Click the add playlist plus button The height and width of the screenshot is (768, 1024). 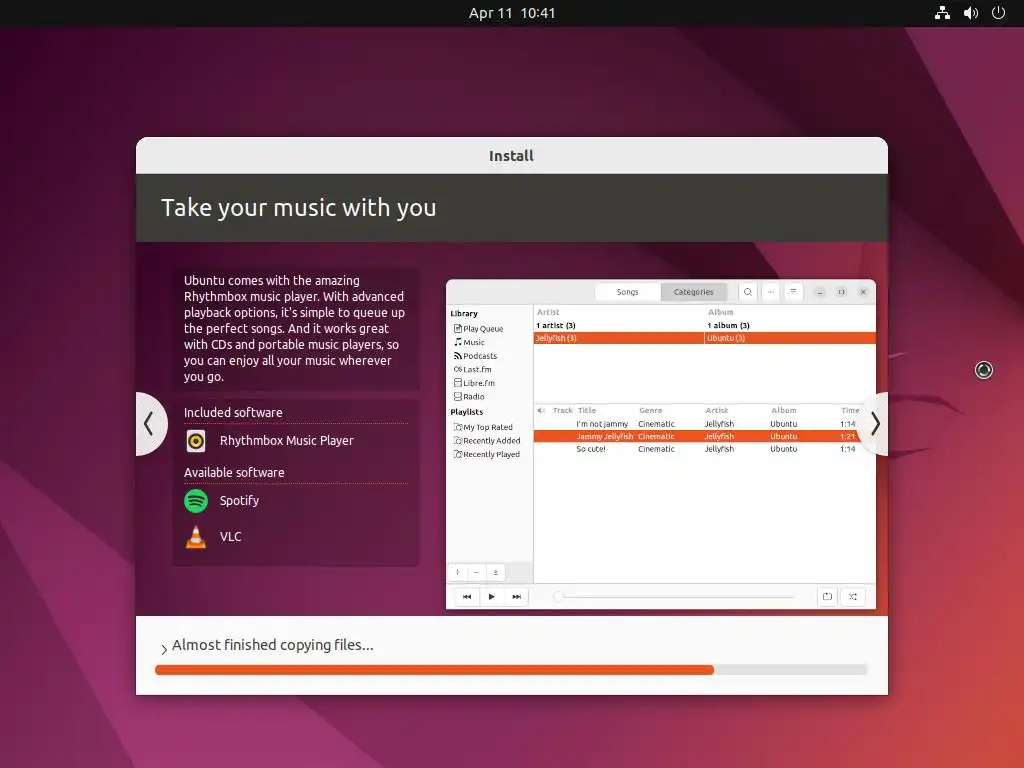(458, 573)
